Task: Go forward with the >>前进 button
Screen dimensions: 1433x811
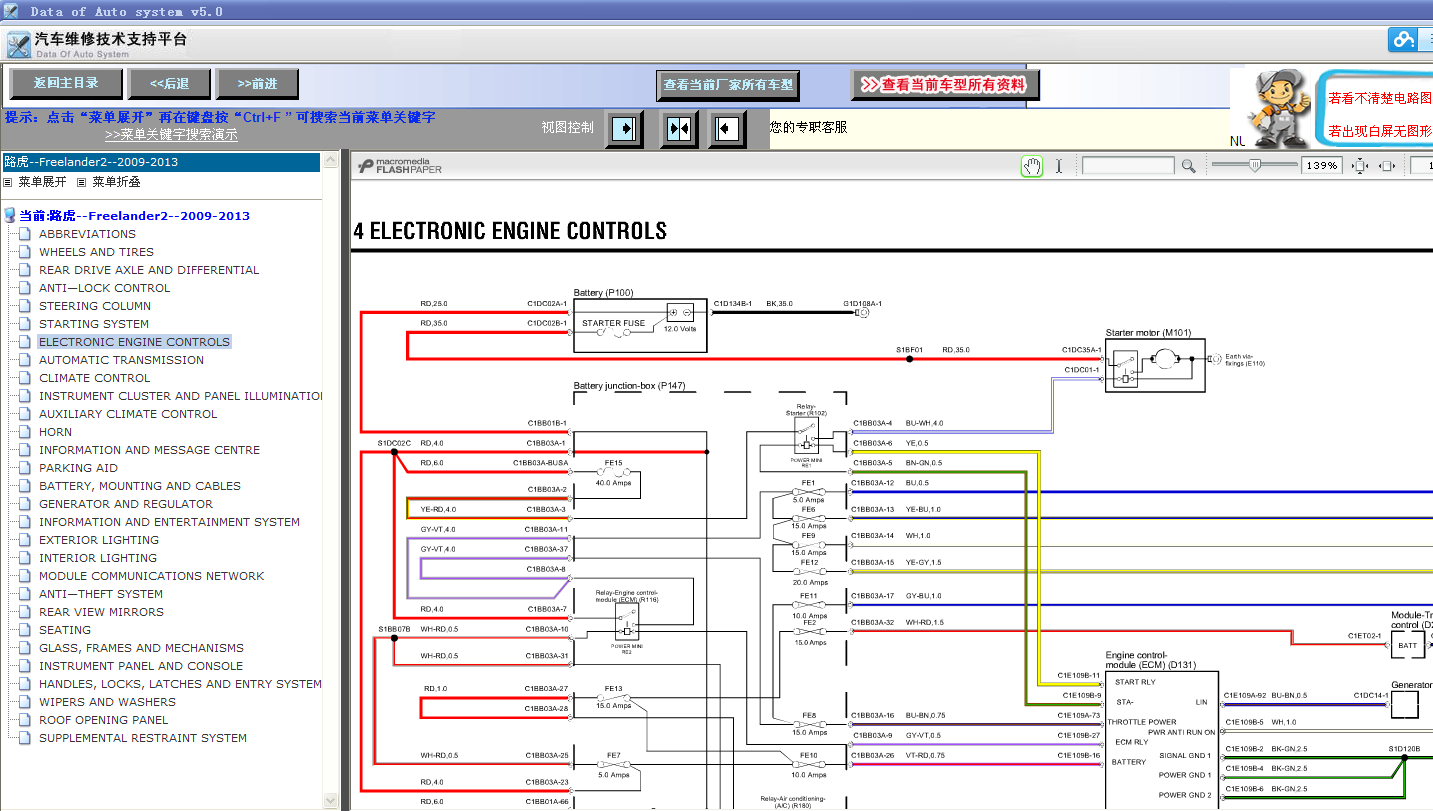Action: (257, 84)
